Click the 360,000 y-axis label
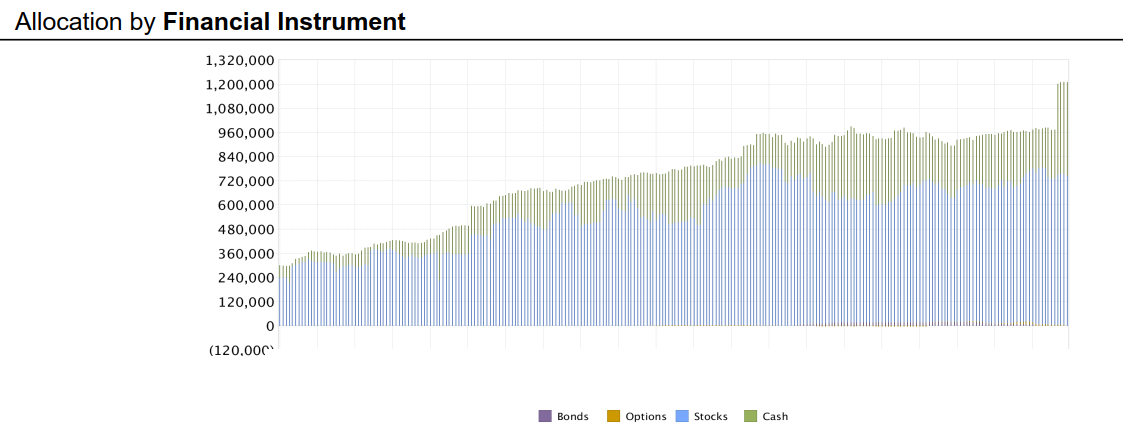Screen dimensions: 1123x437 [x=246, y=253]
